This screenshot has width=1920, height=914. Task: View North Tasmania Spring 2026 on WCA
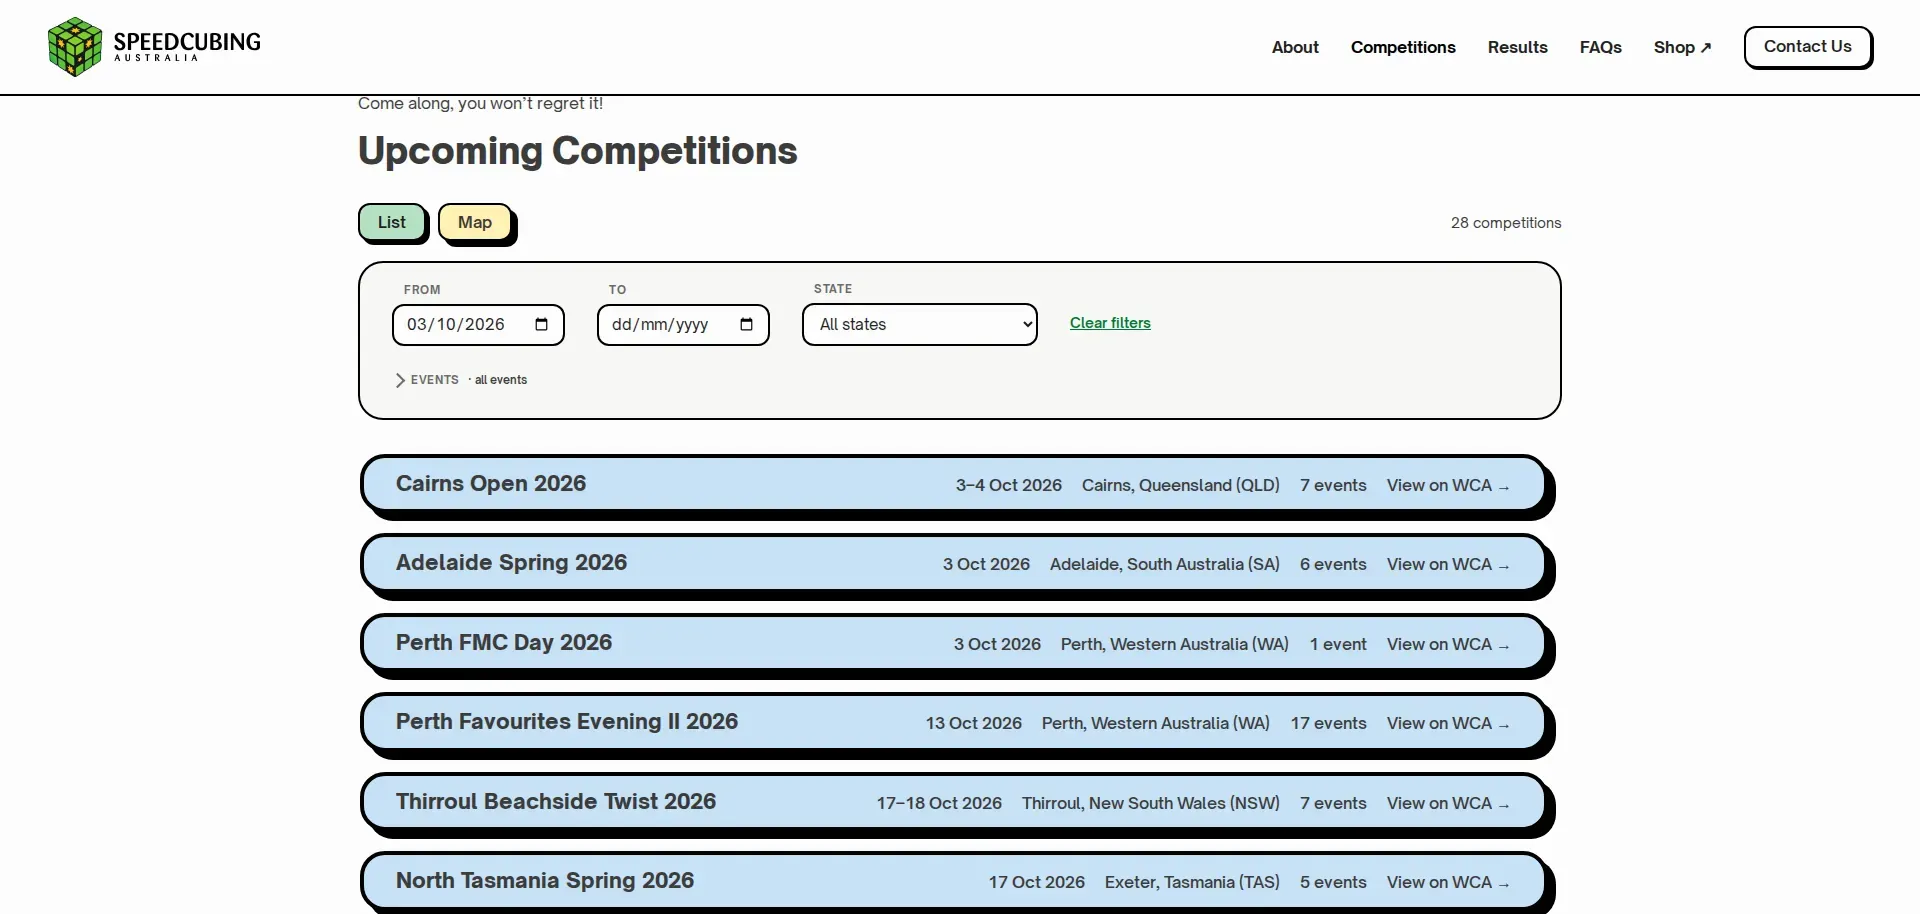tap(1448, 882)
